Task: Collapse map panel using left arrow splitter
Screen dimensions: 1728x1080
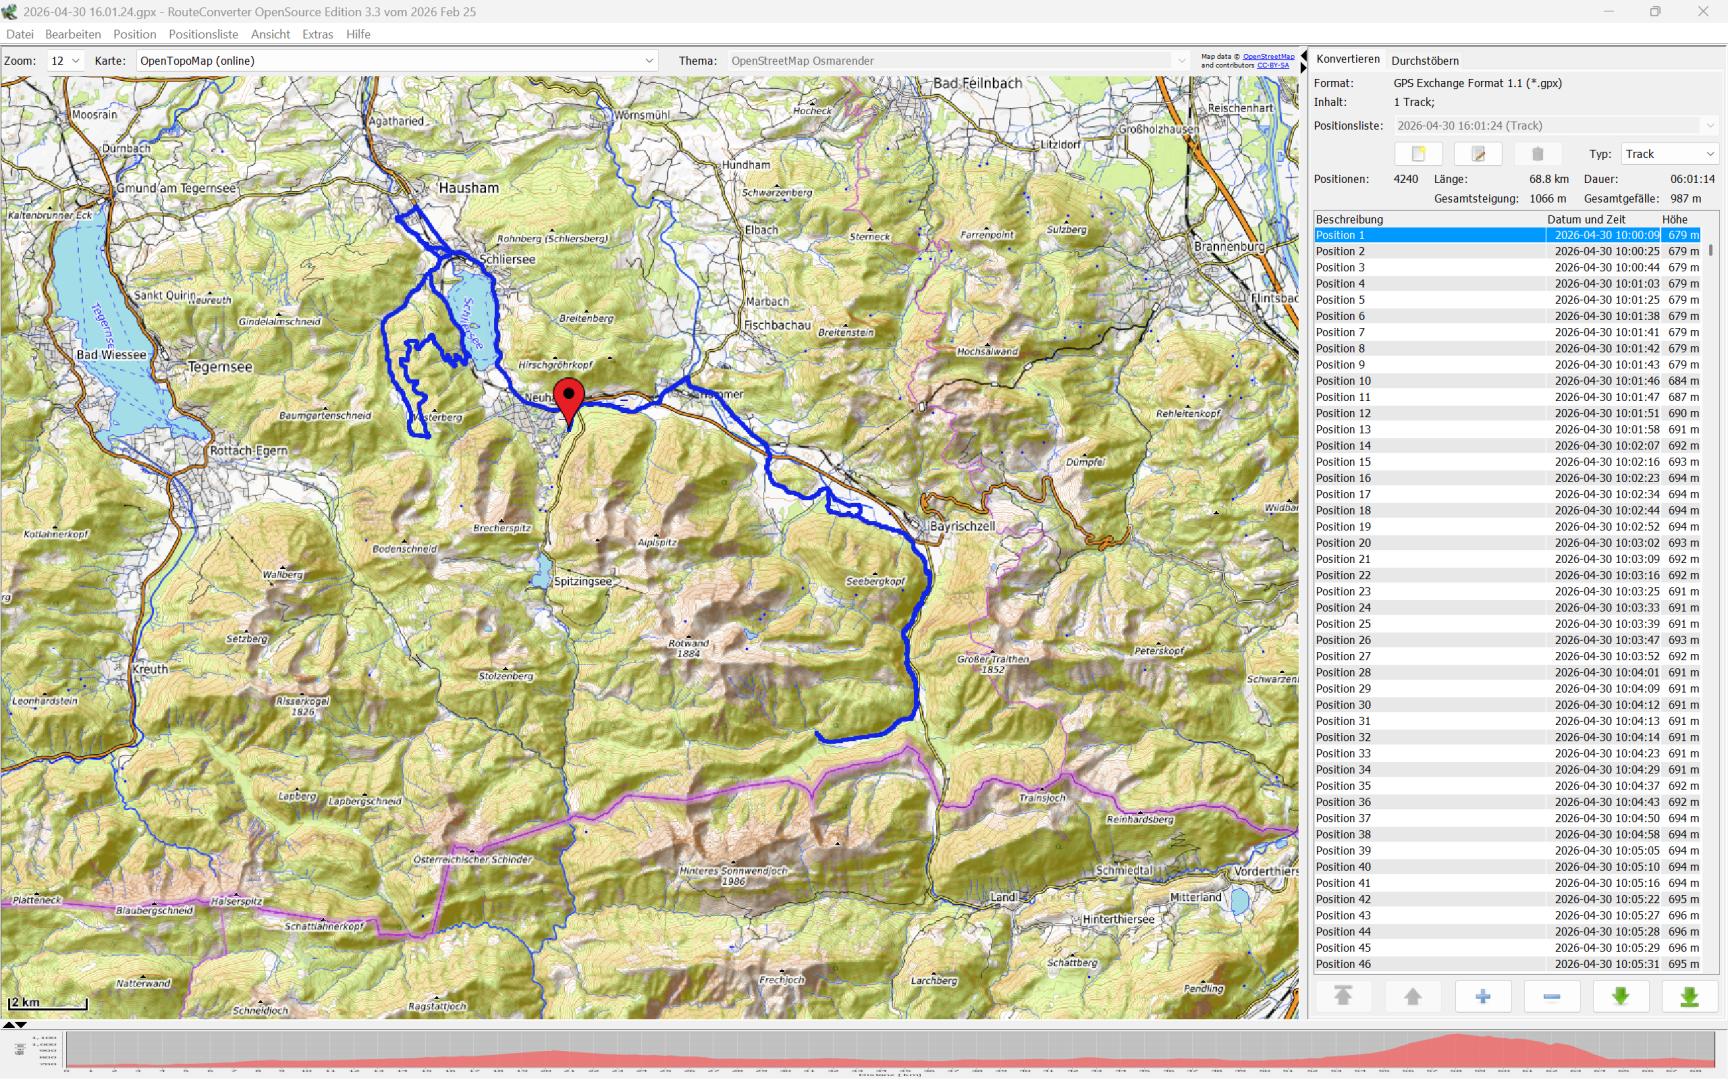Action: pyautogui.click(x=1303, y=55)
